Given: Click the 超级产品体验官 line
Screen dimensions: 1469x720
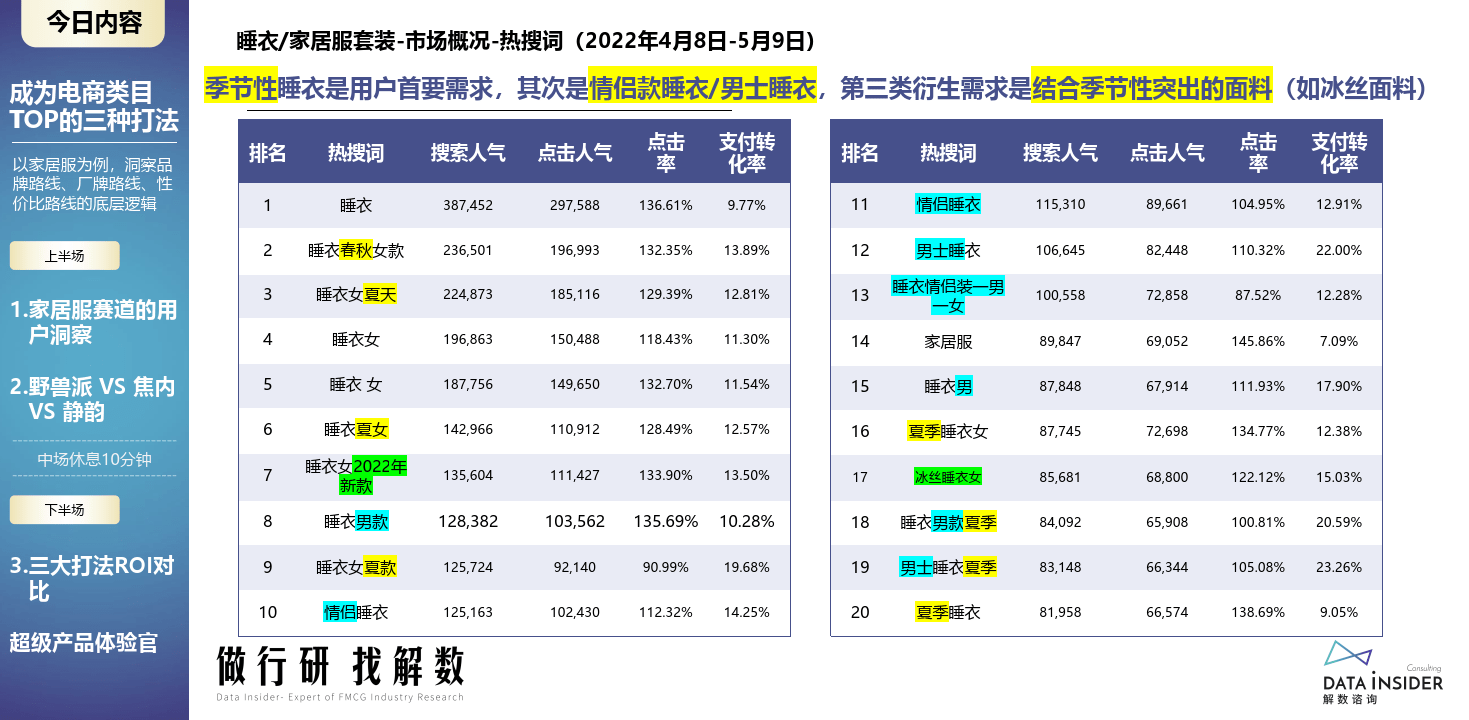Looking at the screenshot, I should point(84,643).
